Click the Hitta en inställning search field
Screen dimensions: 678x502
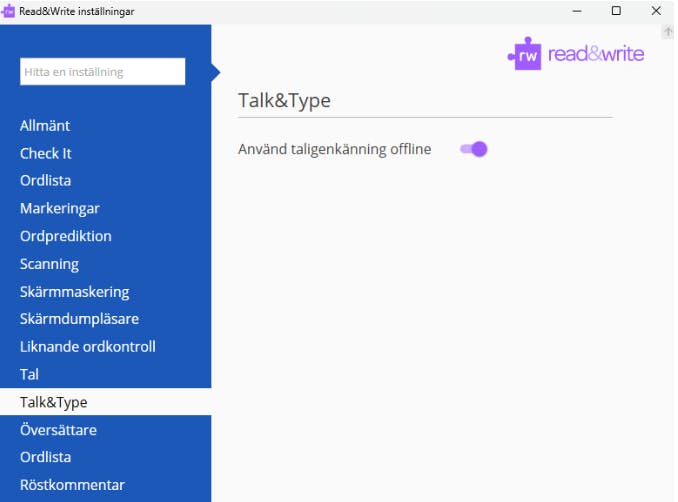tap(102, 71)
